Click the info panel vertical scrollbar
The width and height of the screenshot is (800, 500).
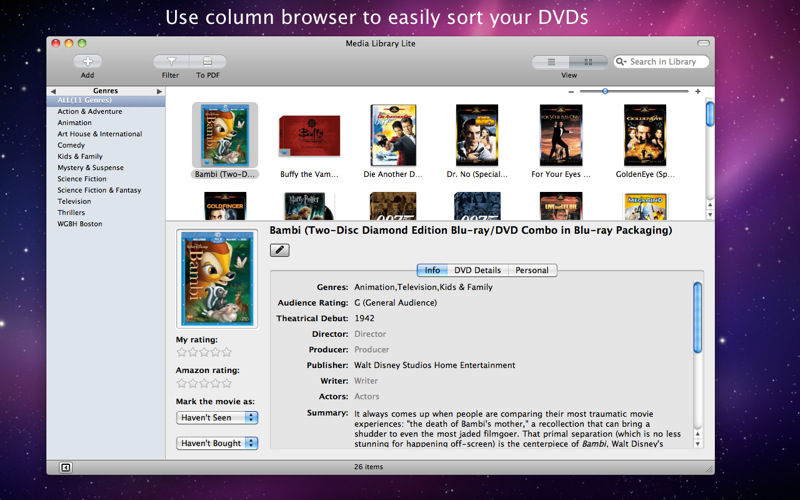coord(697,317)
